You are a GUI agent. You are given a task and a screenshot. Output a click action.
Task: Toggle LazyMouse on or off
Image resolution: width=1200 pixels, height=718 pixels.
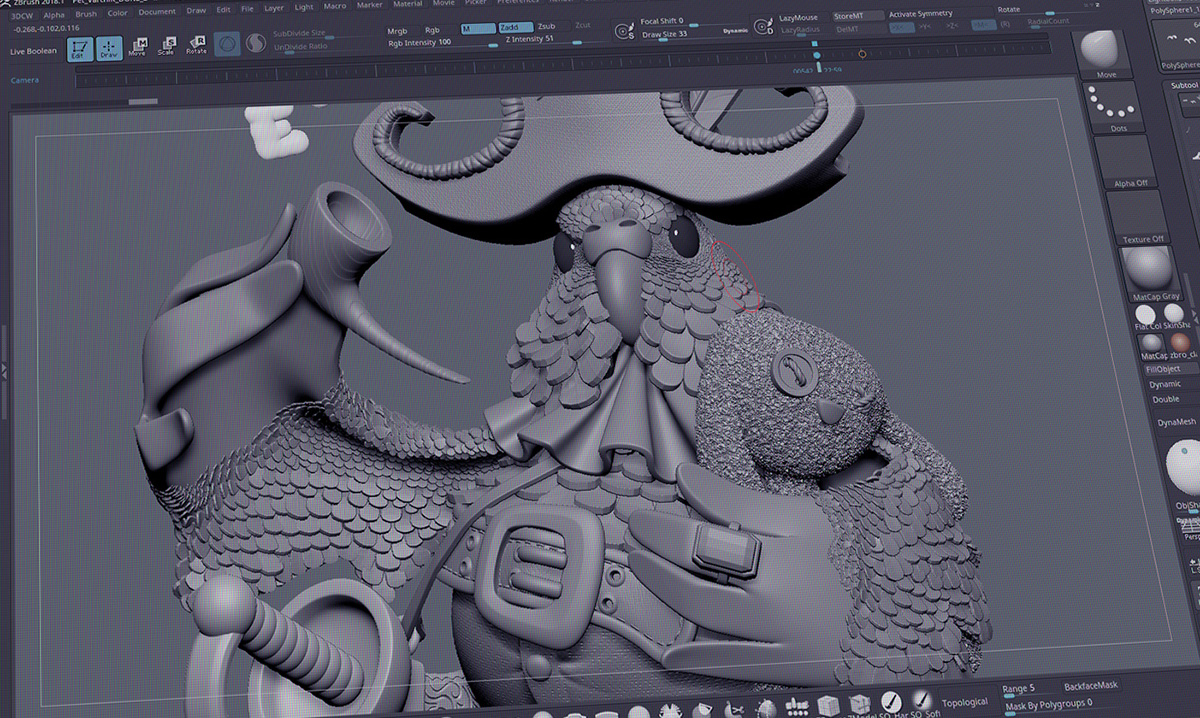[798, 18]
